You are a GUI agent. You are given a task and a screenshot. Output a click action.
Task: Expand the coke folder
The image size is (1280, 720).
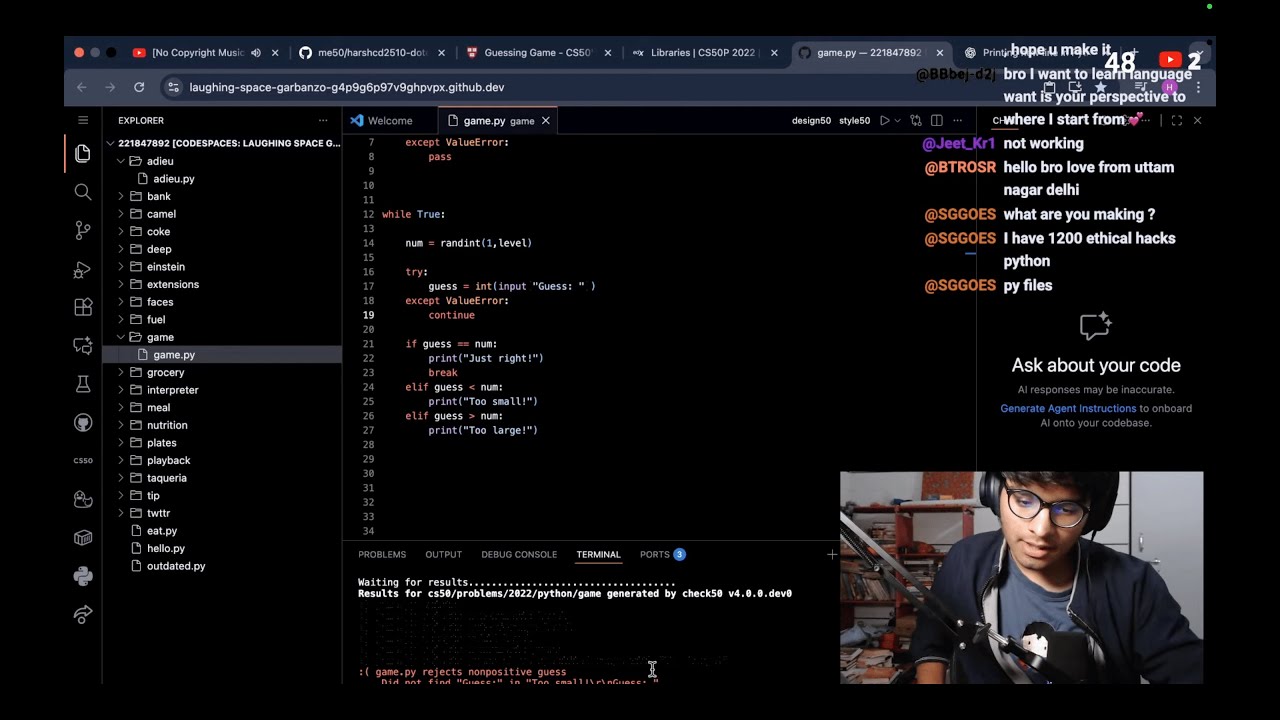[121, 232]
